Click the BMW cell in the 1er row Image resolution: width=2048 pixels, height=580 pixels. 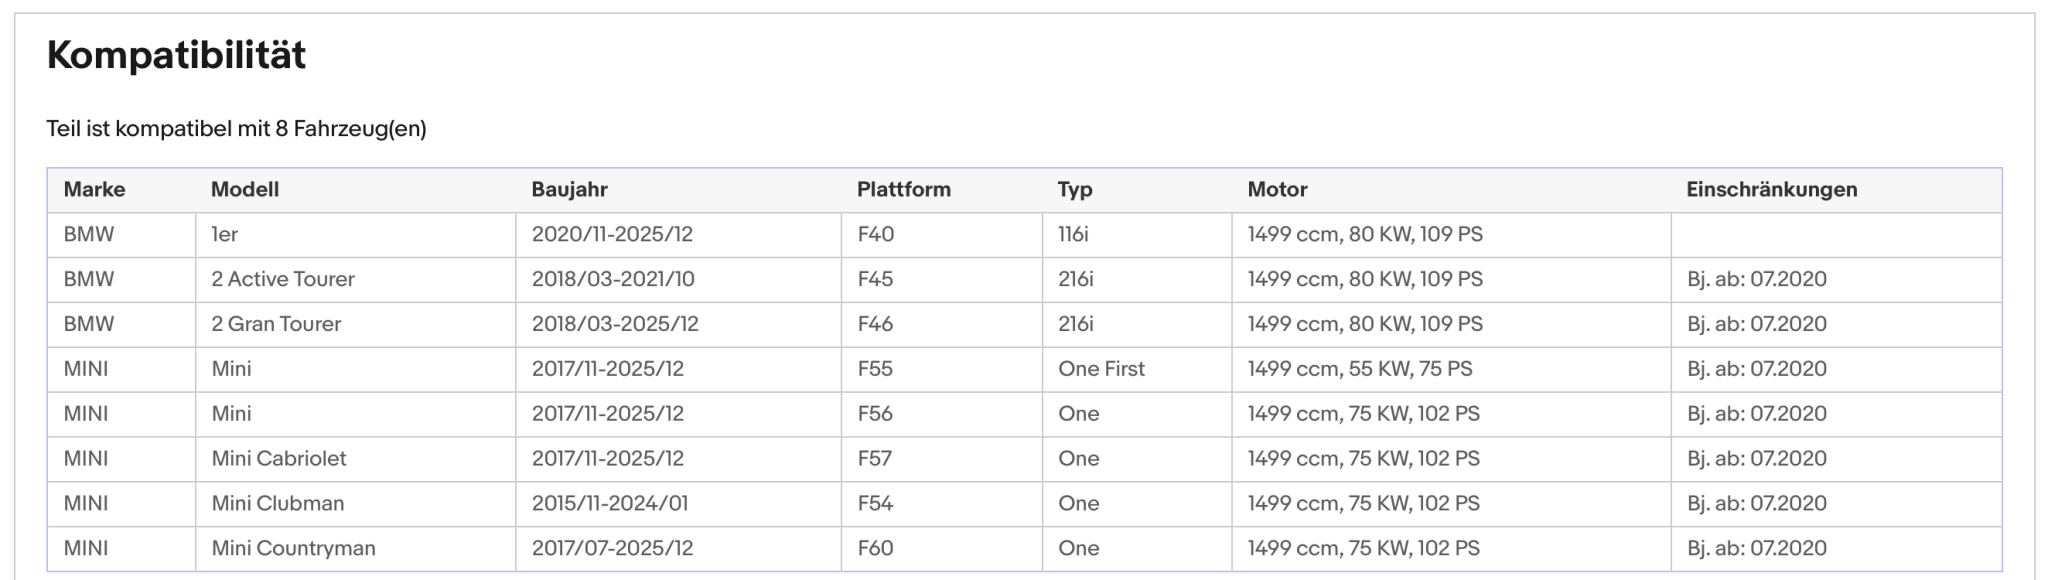121,235
